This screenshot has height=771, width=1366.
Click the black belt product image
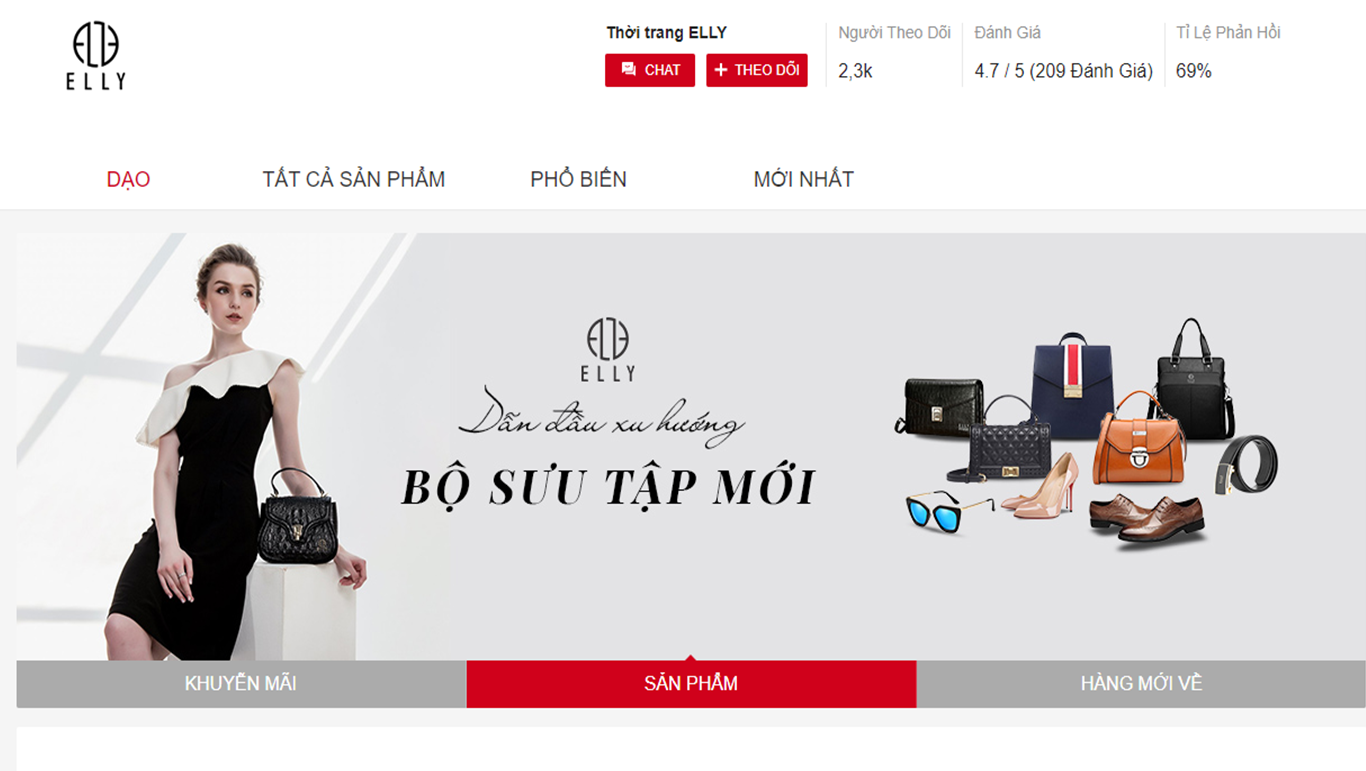[1246, 464]
